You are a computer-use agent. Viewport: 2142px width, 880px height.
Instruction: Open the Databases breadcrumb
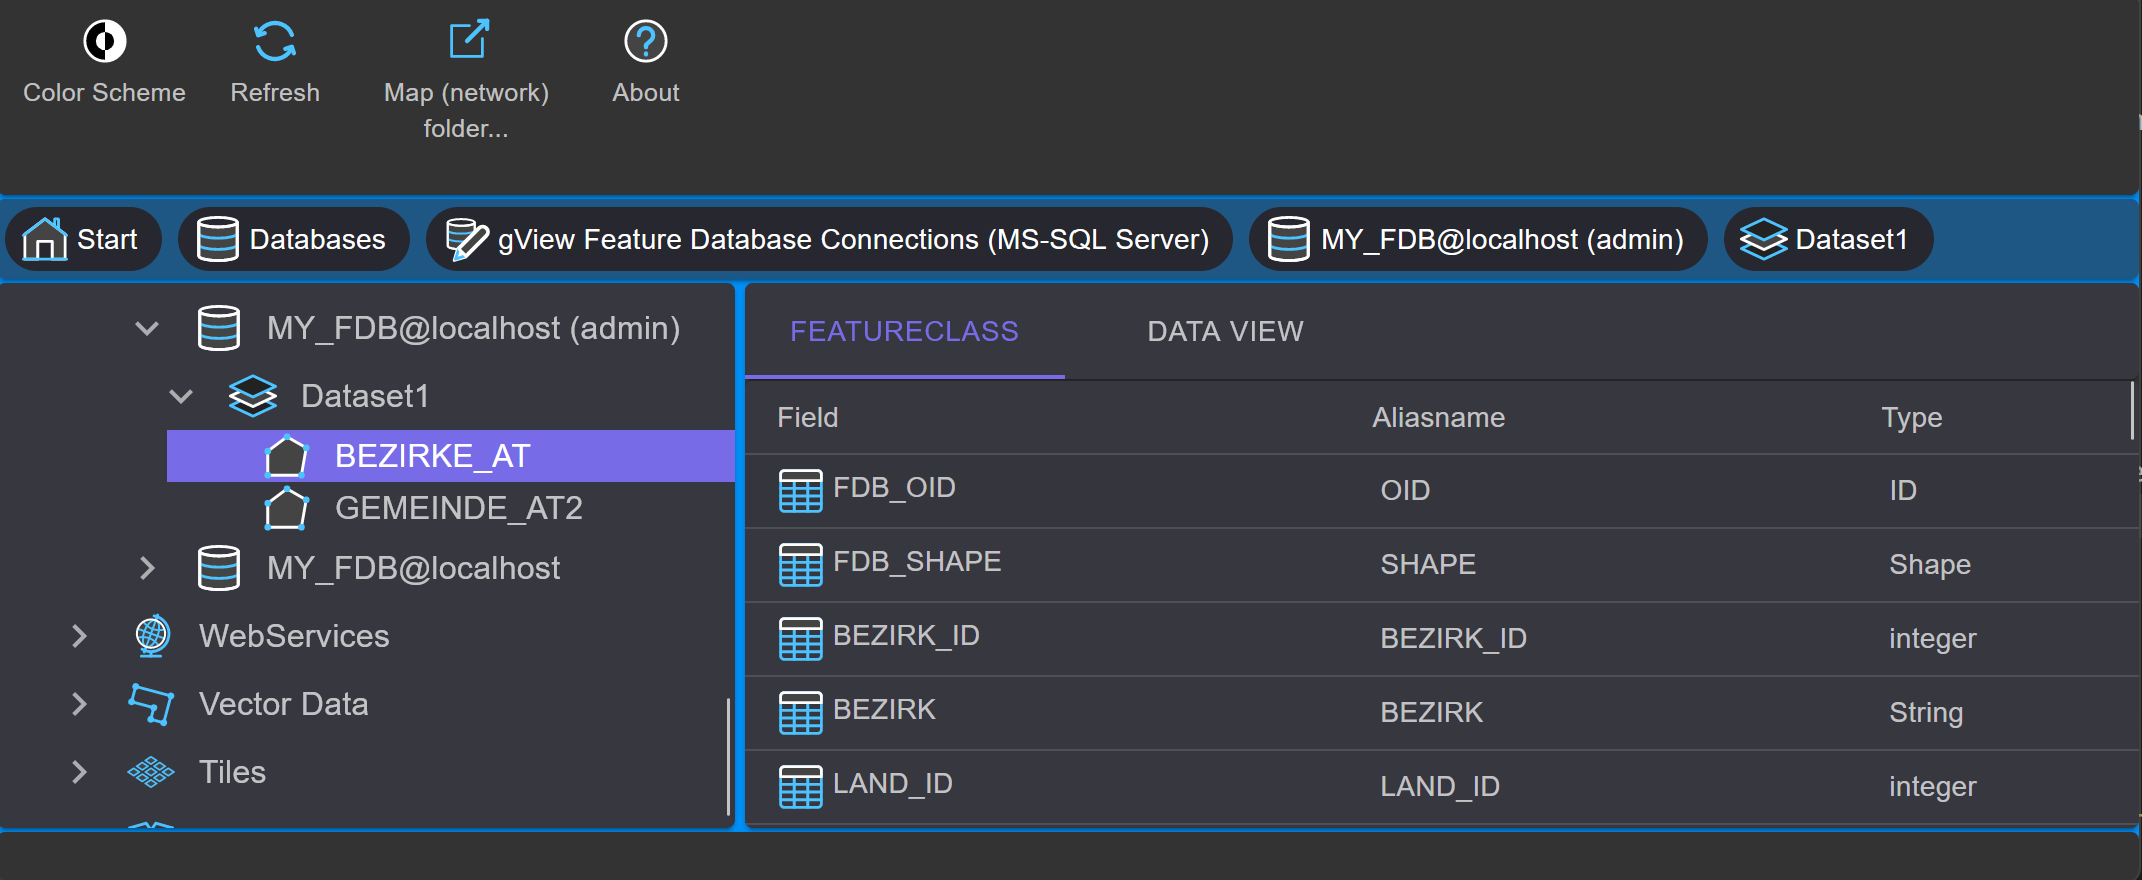(x=293, y=239)
